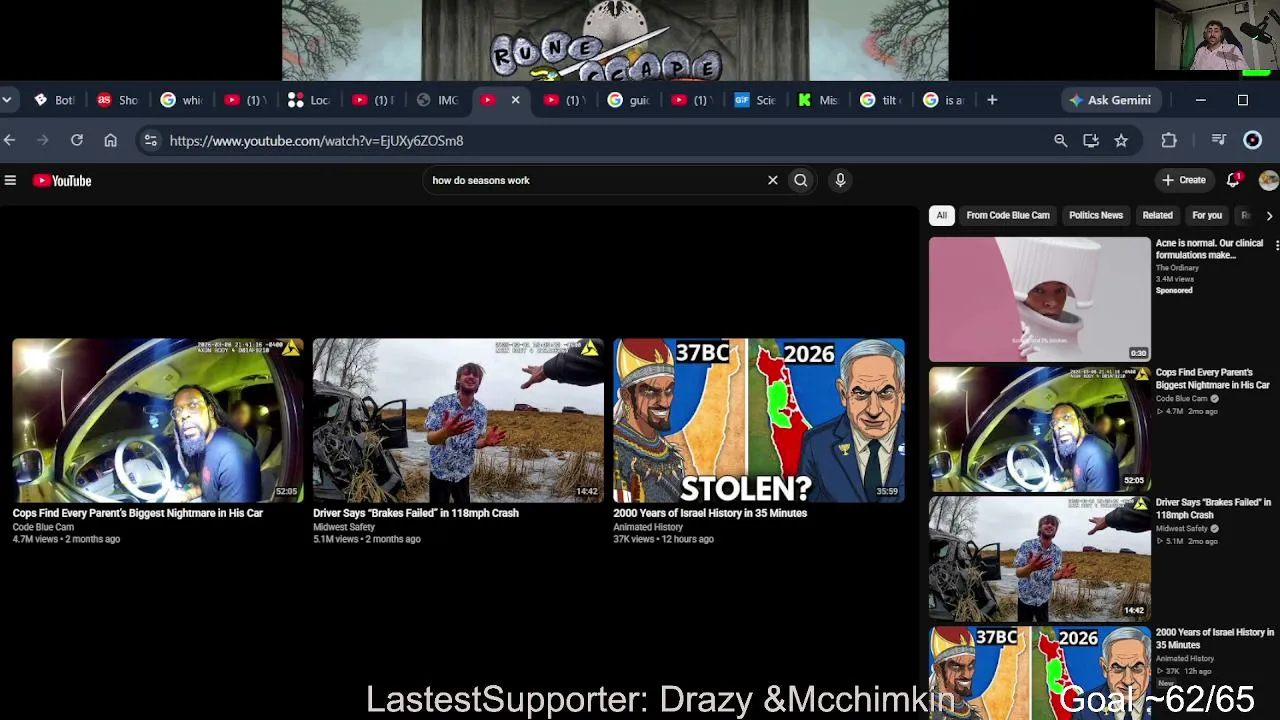Switch to the 'tilt' Google tab
Image resolution: width=1280 pixels, height=720 pixels.
(x=881, y=100)
